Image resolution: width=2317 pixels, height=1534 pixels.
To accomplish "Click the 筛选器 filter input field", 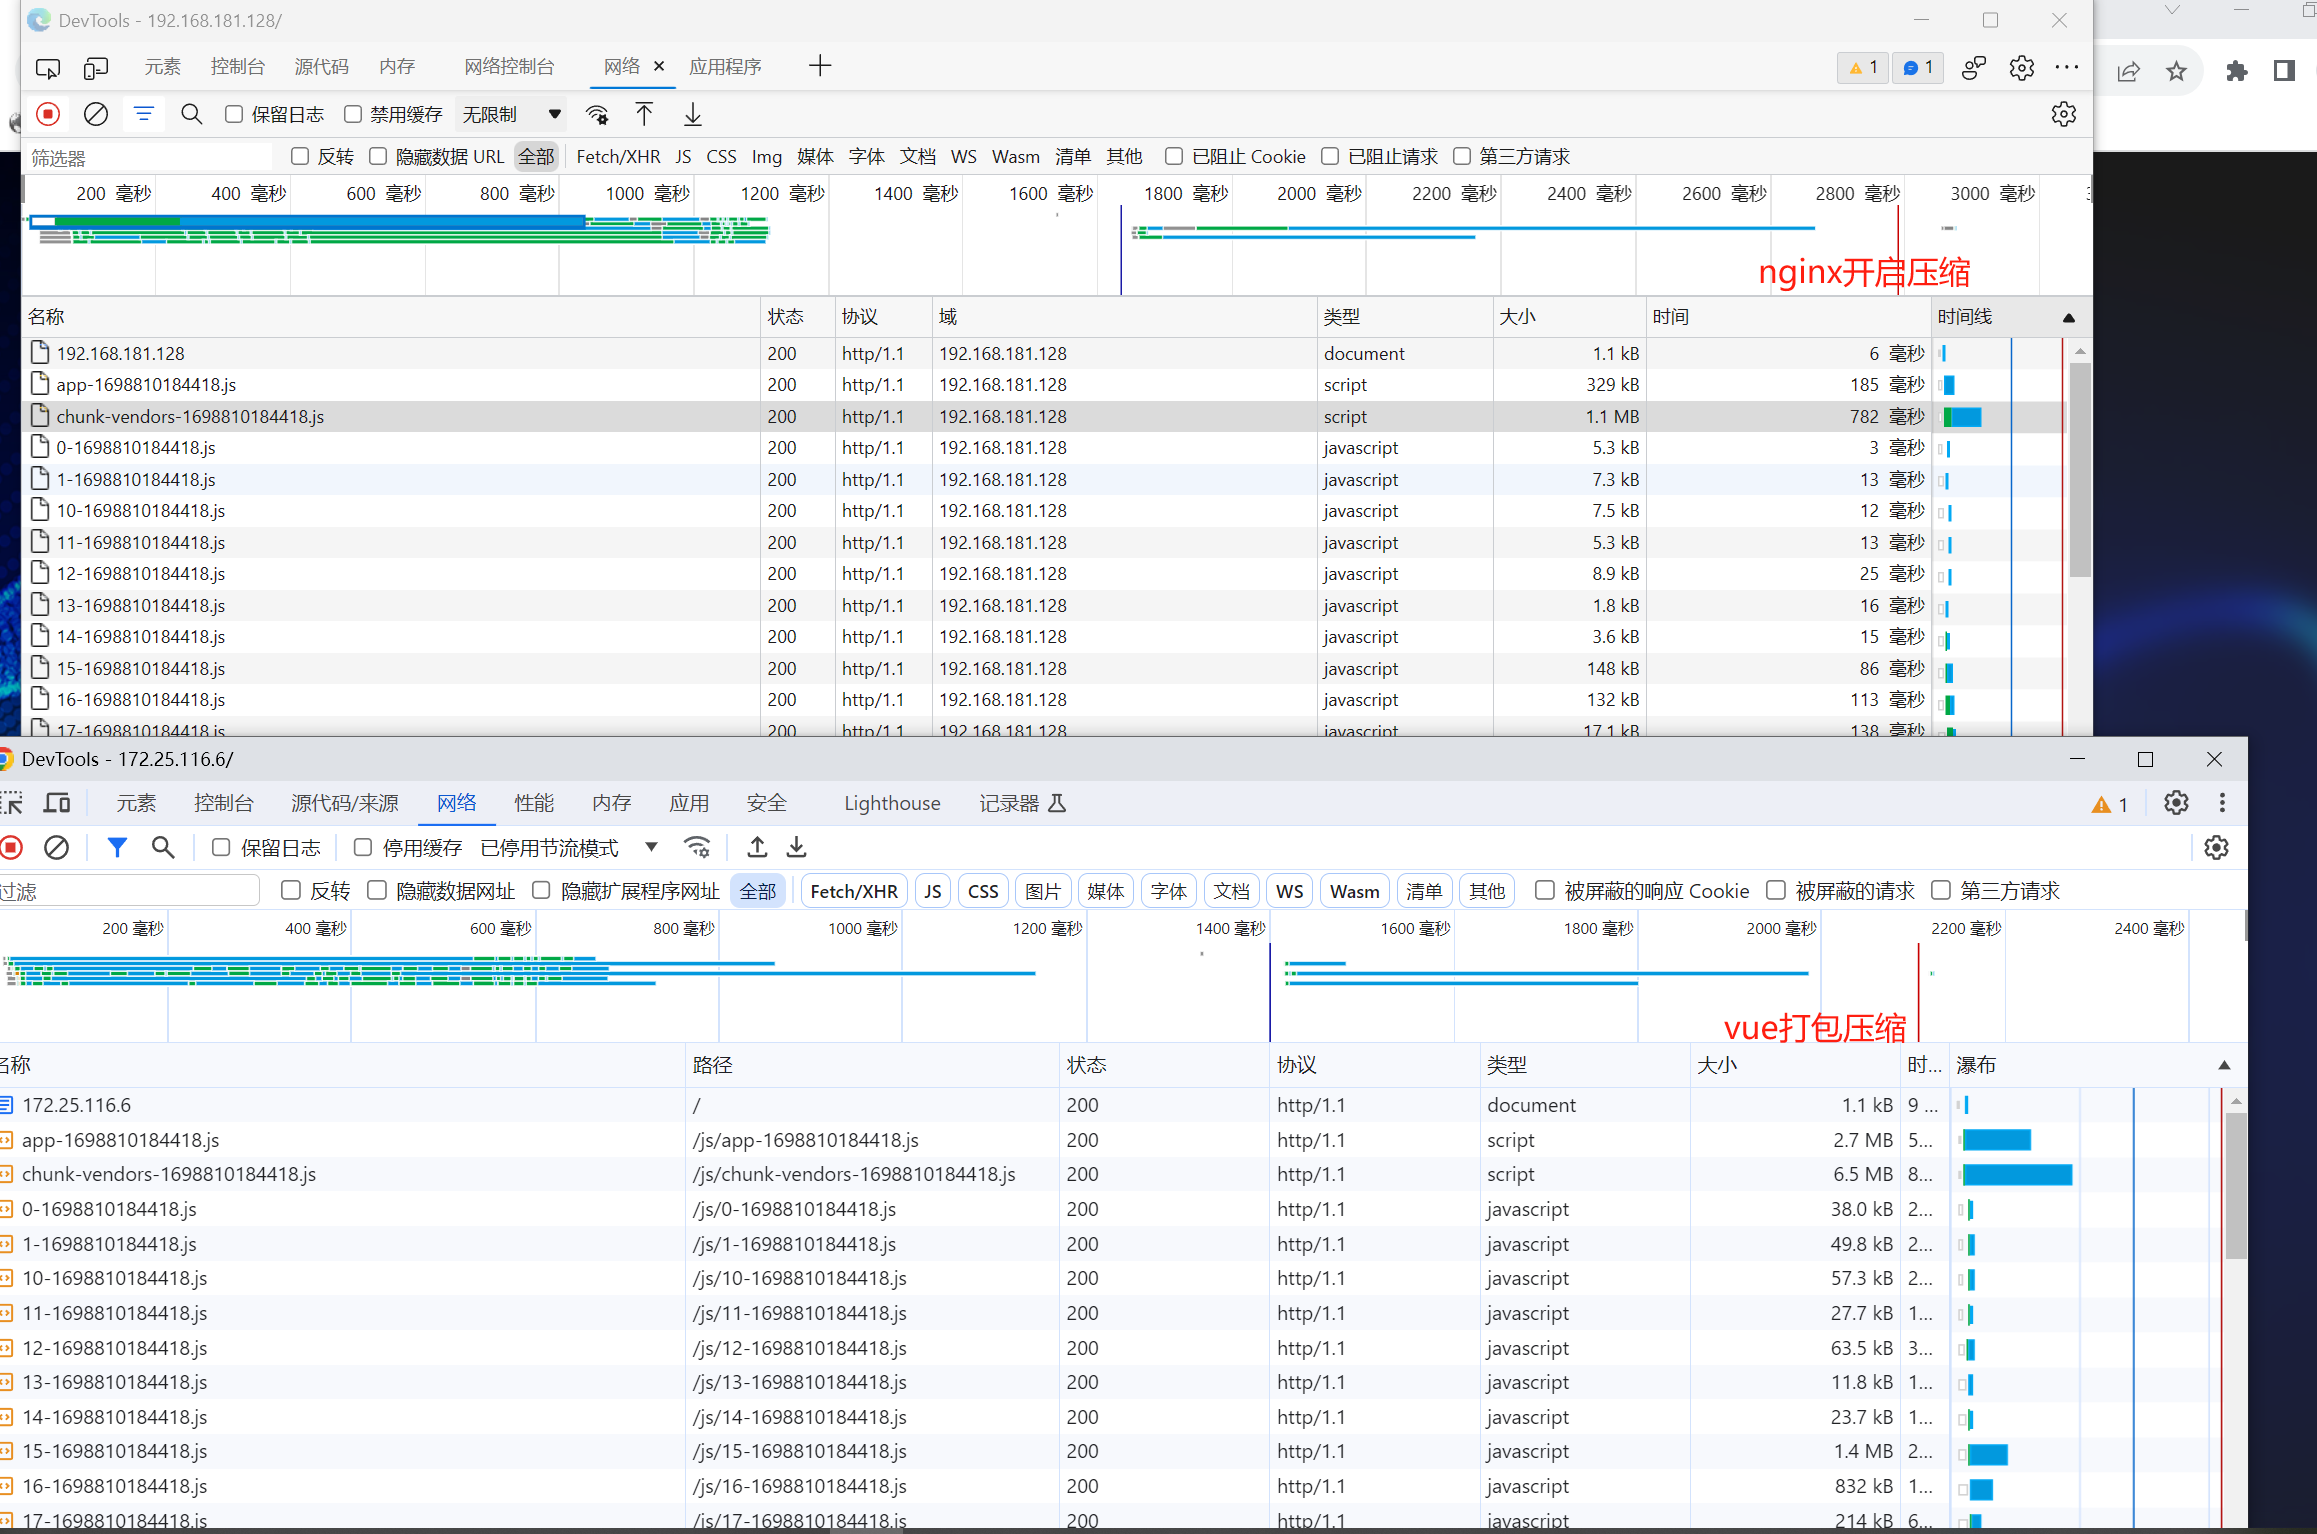I will tap(148, 157).
